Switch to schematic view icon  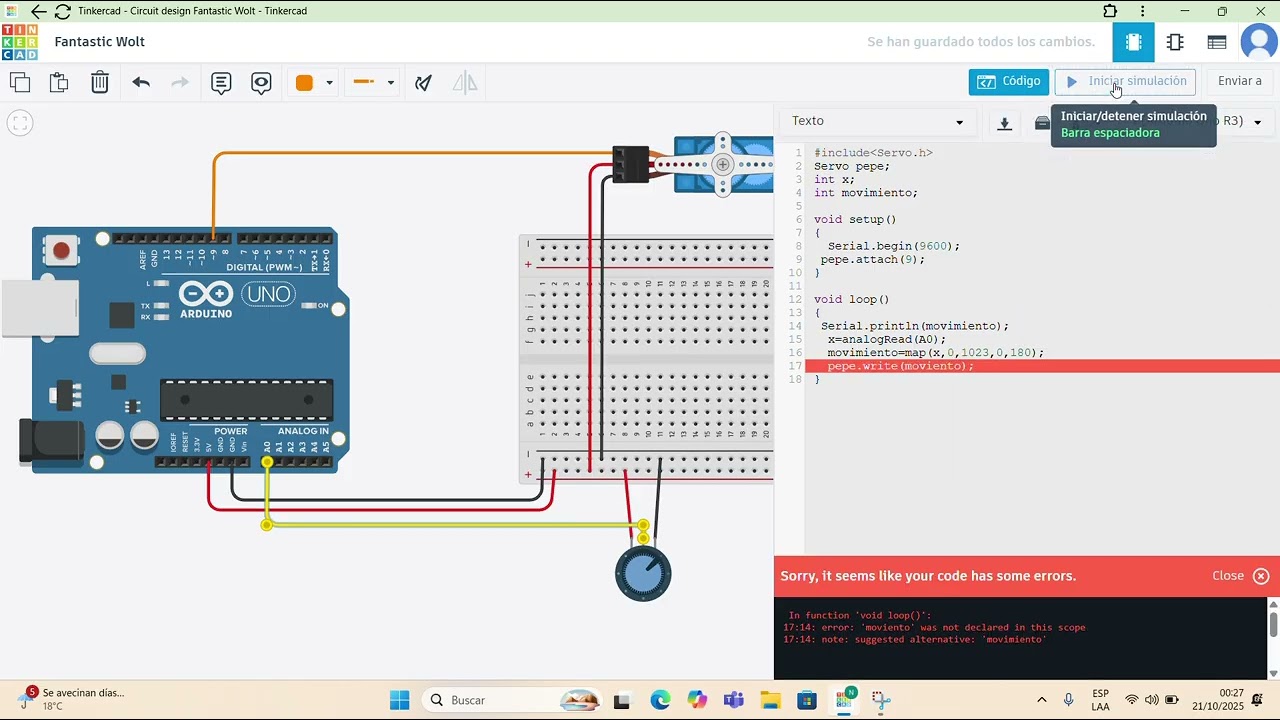pyautogui.click(x=1175, y=42)
